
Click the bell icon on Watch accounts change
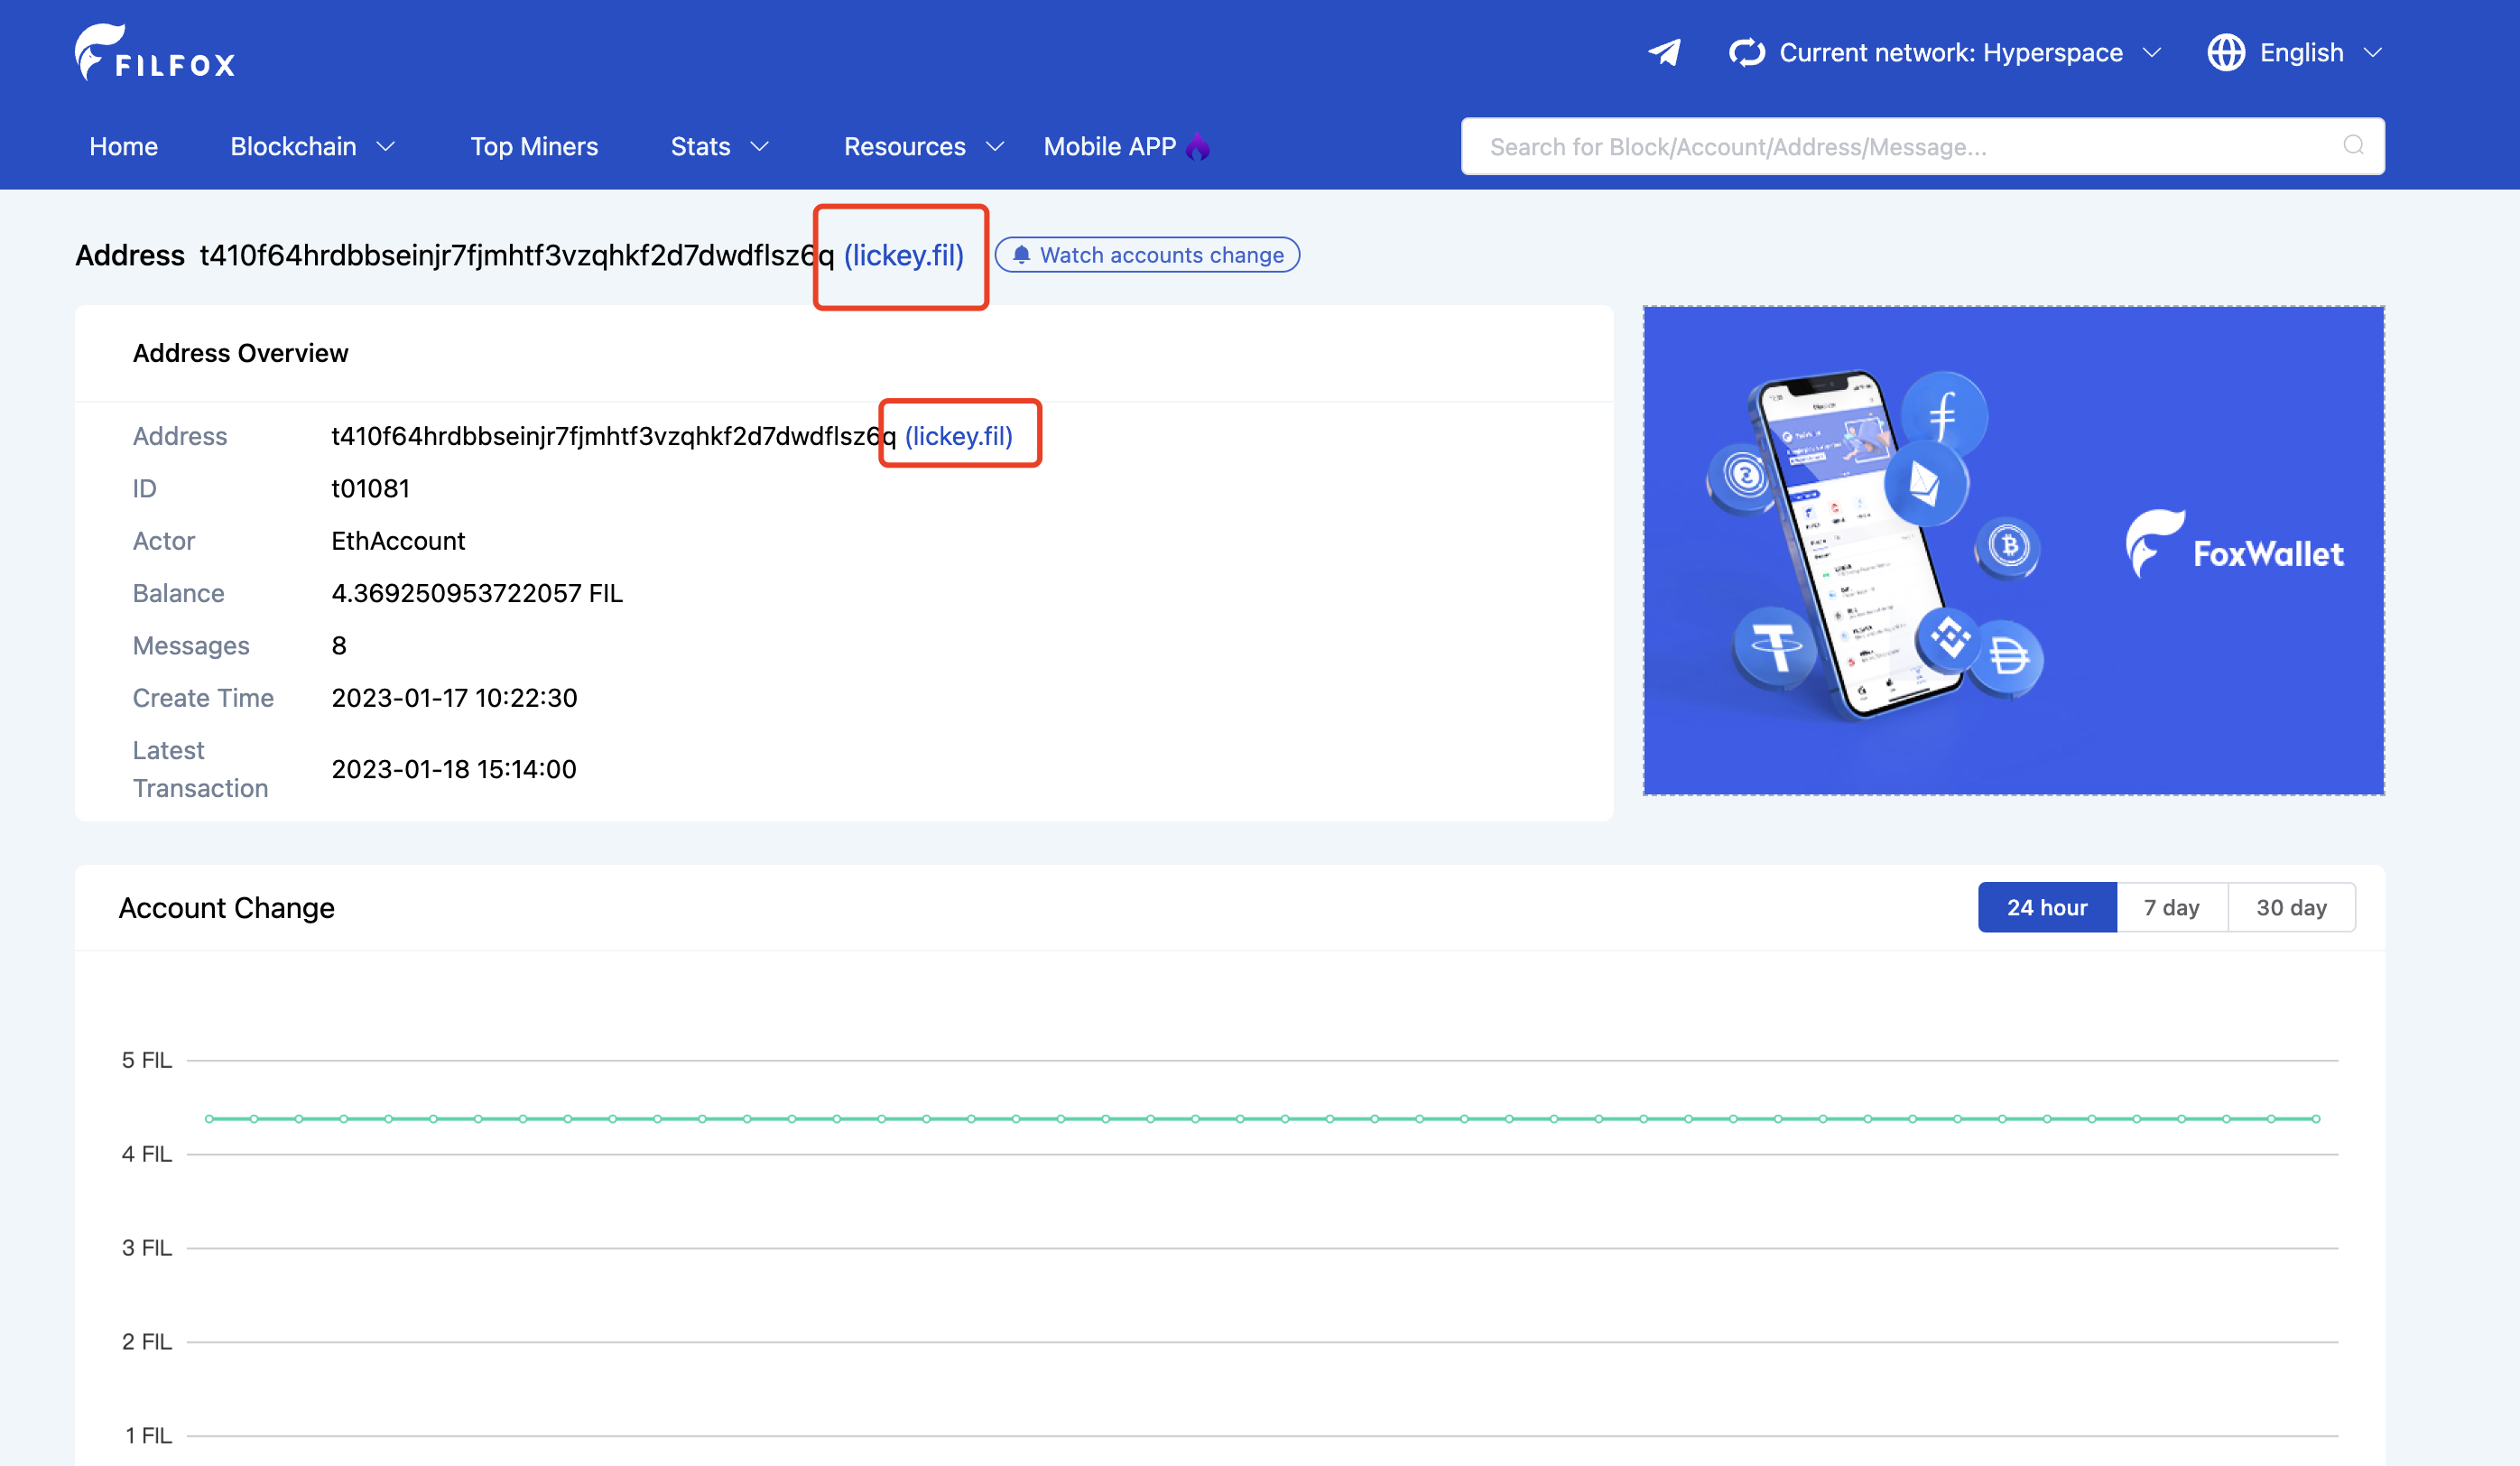pos(1022,255)
